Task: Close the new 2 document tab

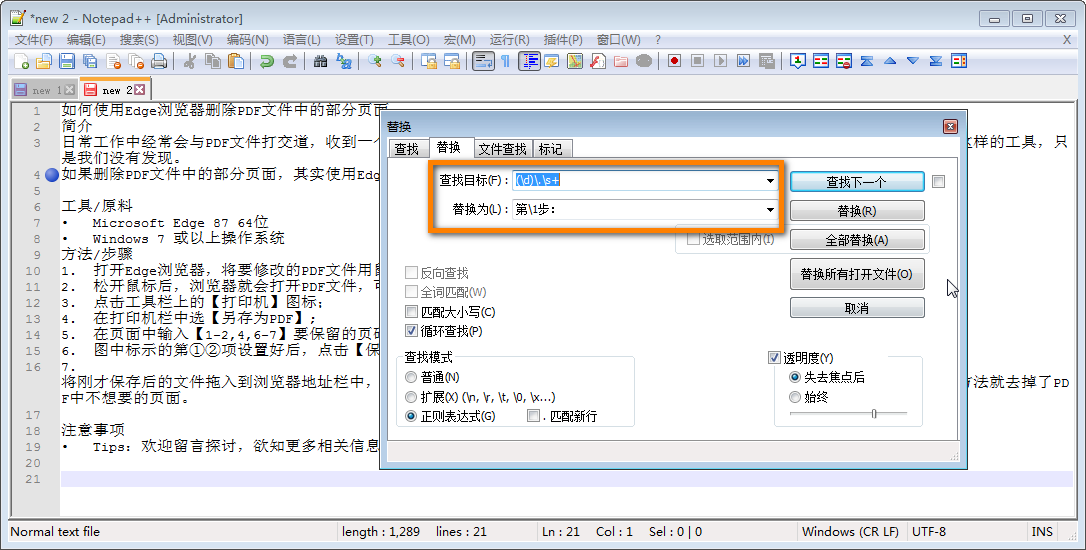Action: pos(140,89)
